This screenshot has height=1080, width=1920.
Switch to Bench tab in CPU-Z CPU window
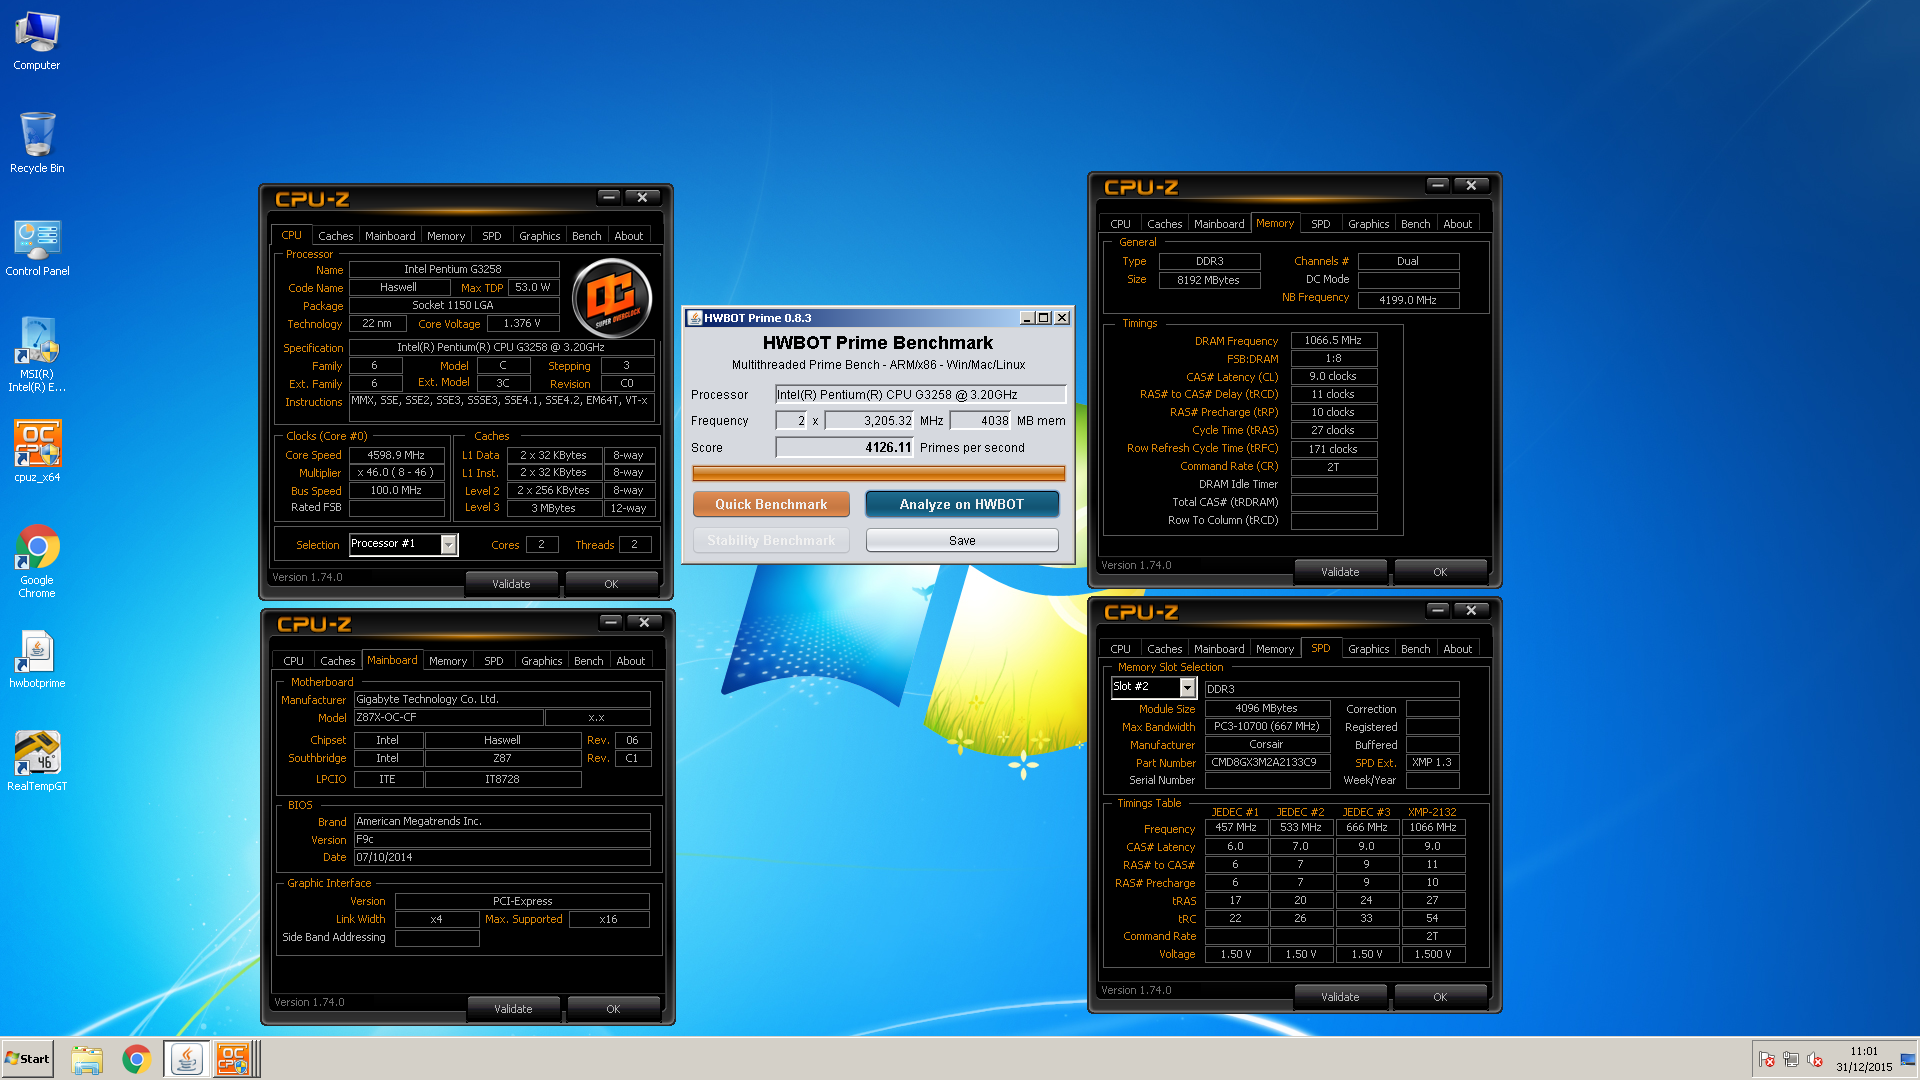pos(587,236)
